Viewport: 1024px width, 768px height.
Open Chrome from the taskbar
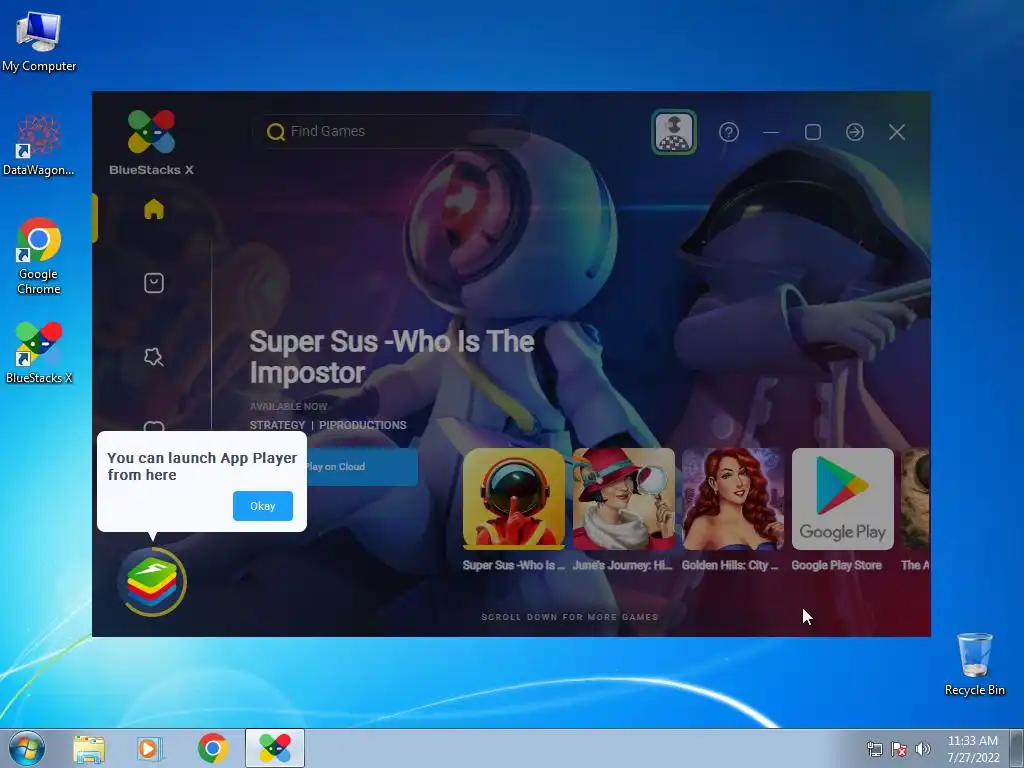pos(212,748)
